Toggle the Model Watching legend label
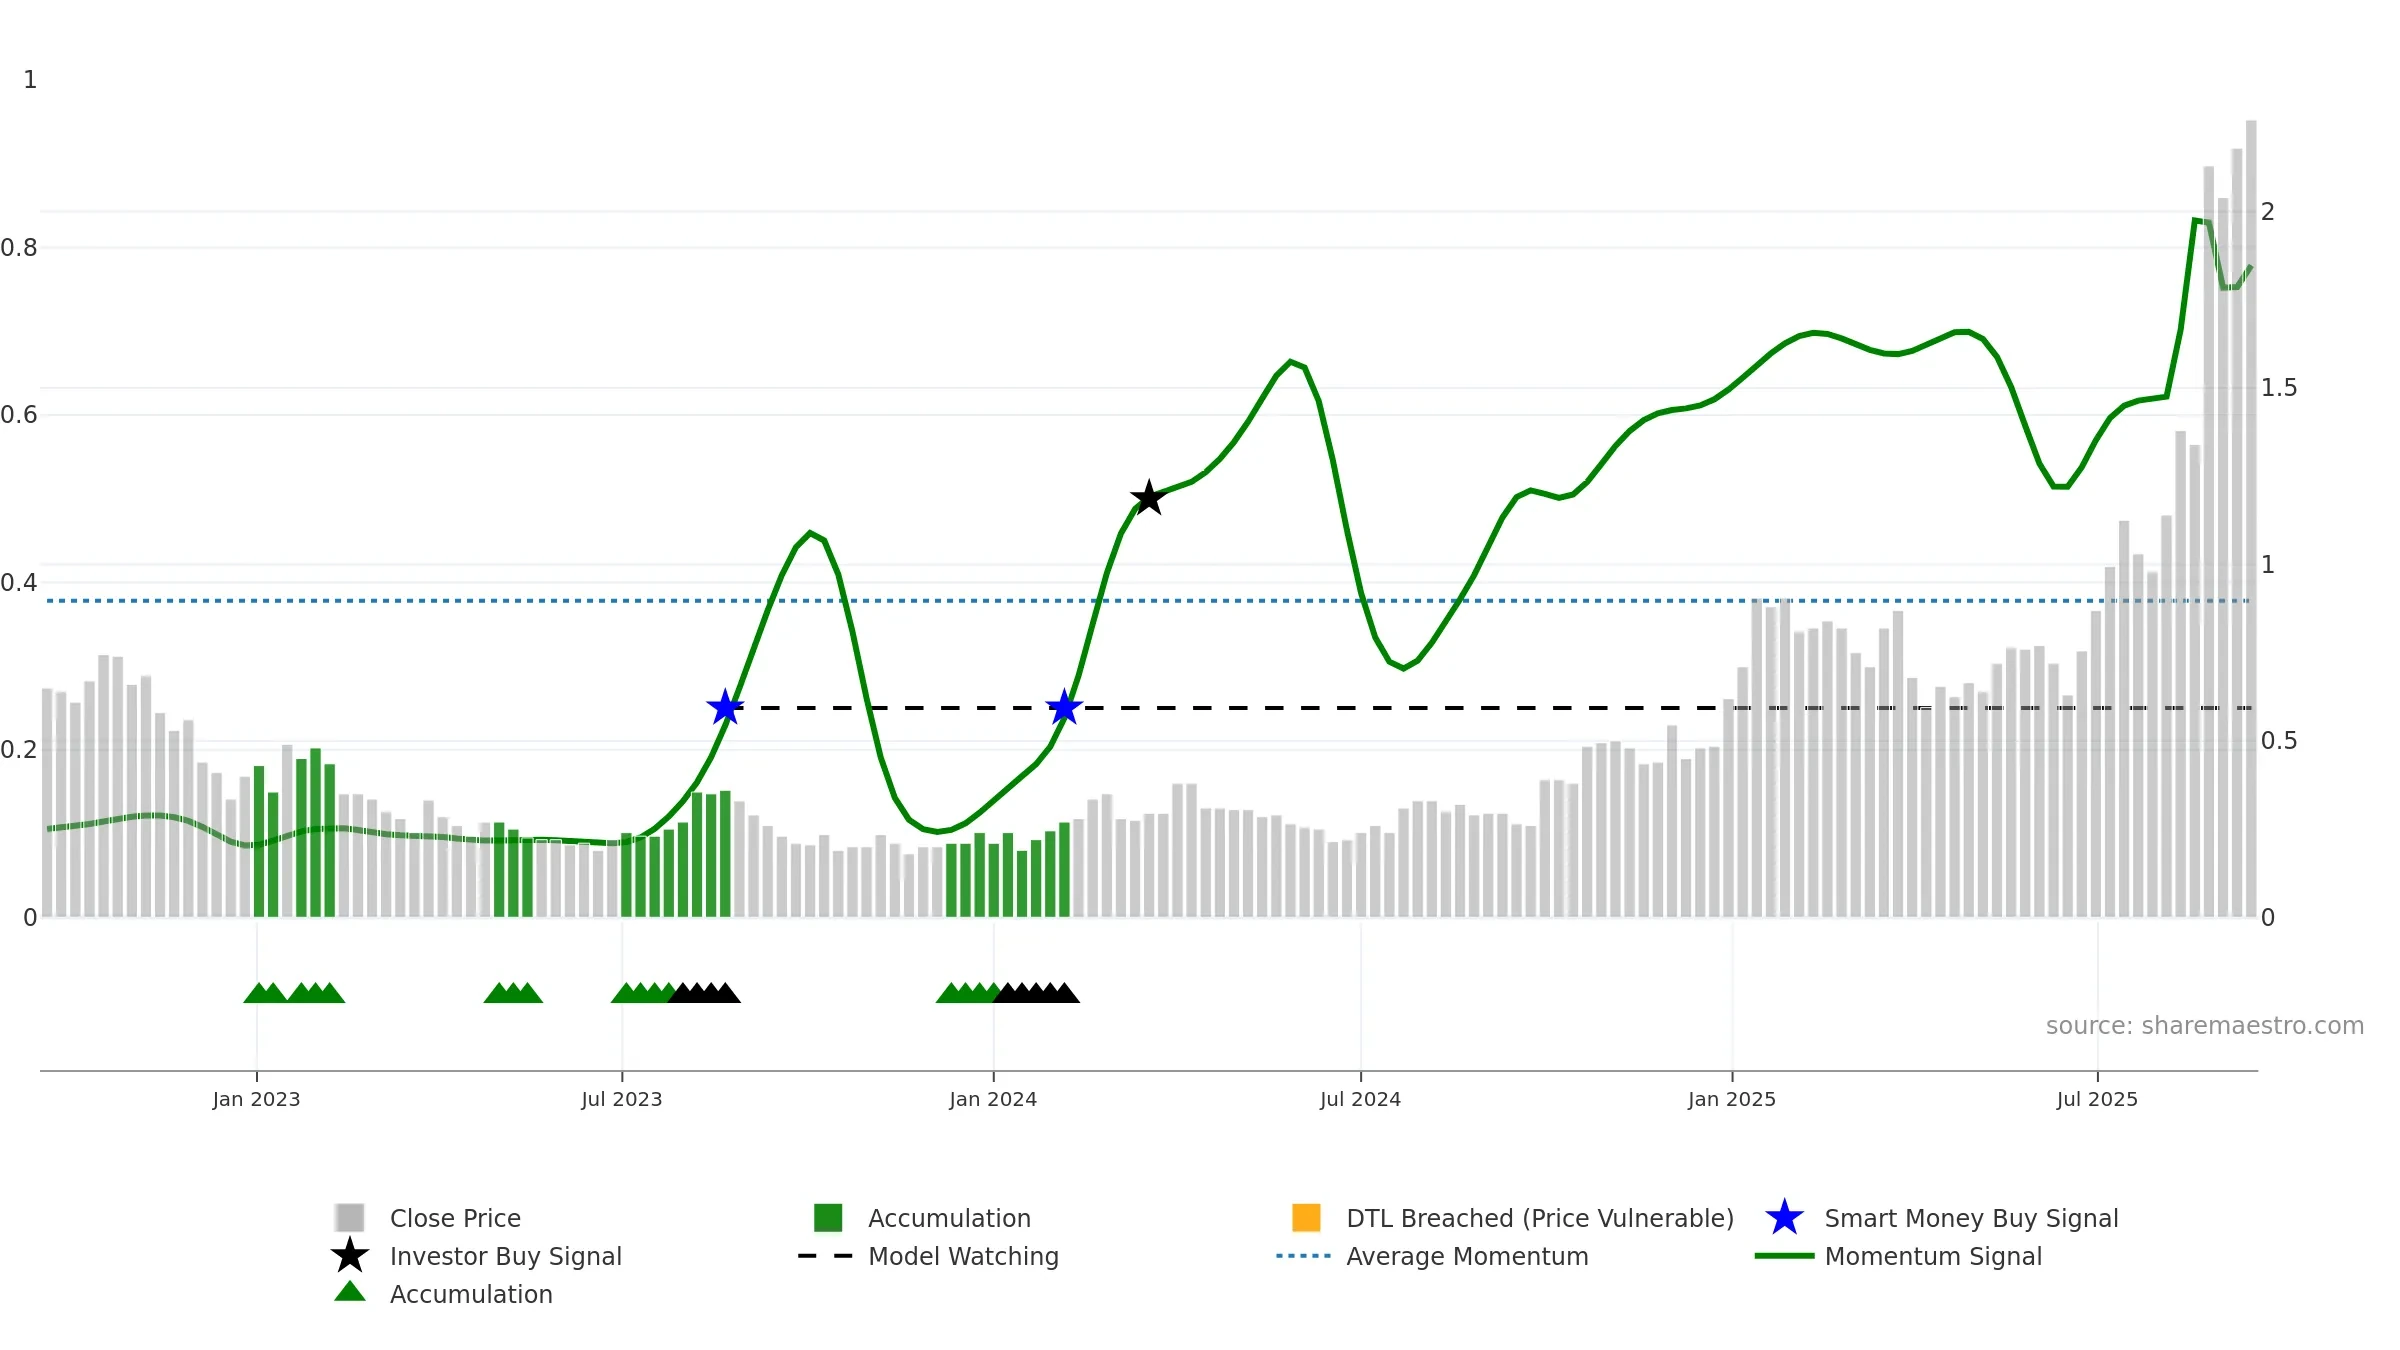 (963, 1256)
